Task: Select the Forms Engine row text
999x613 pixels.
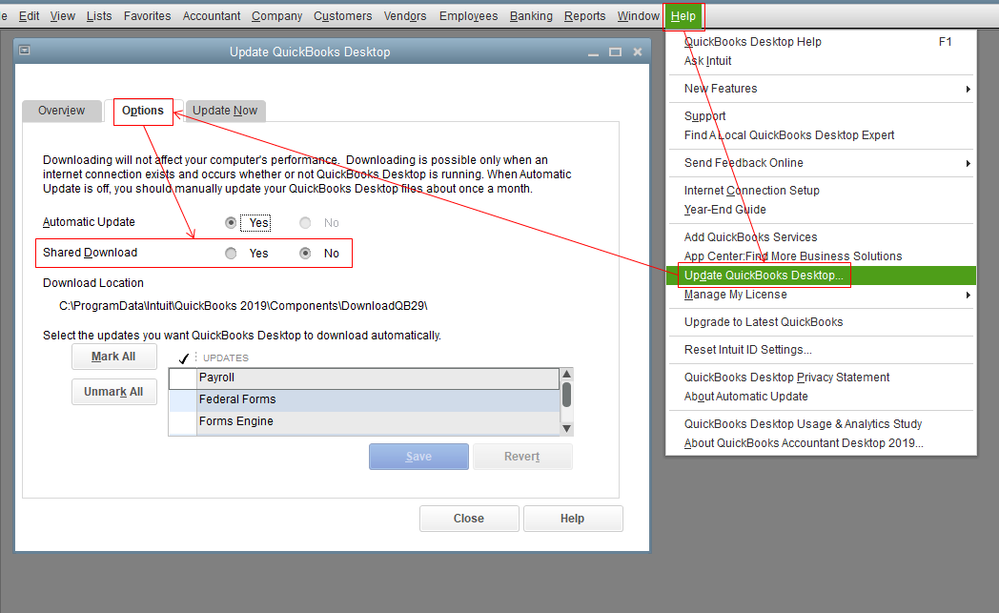Action: click(236, 421)
